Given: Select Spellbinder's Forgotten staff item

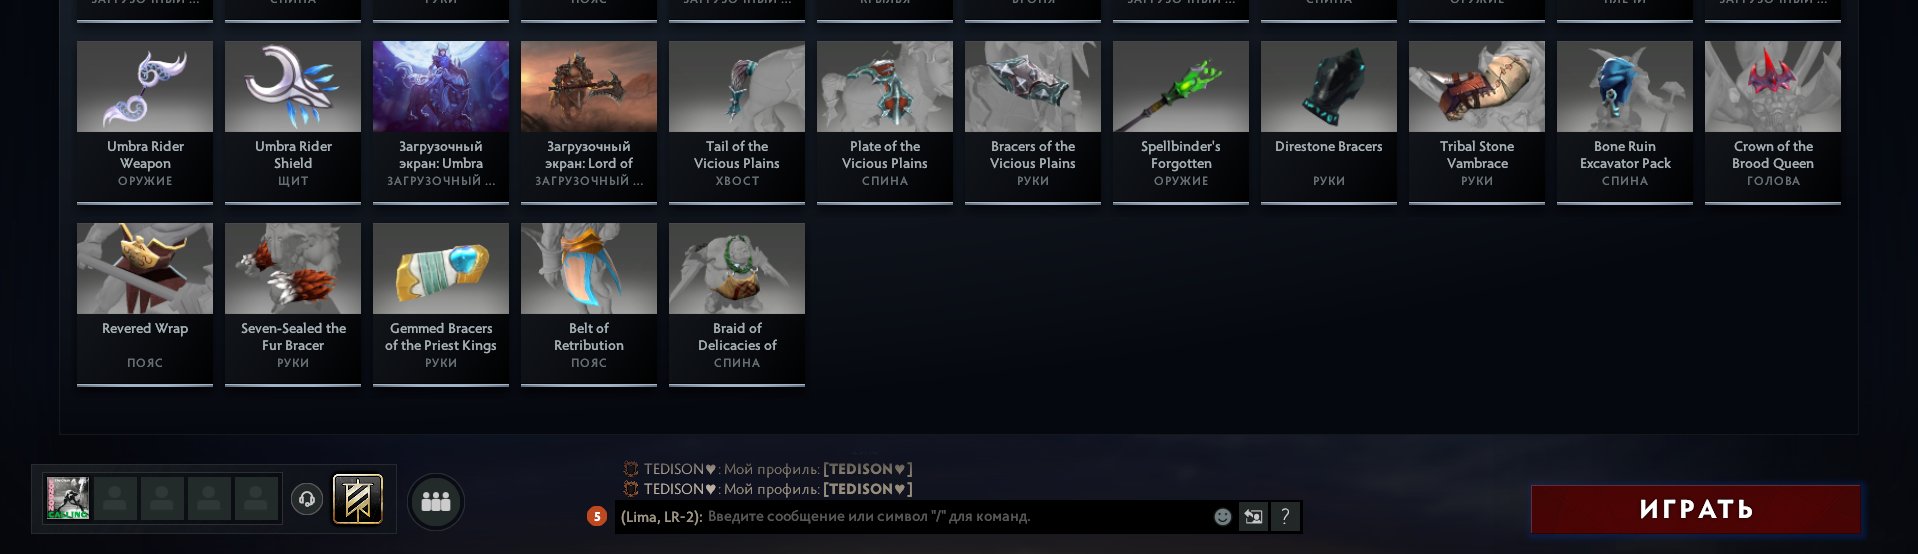Looking at the screenshot, I should [x=1181, y=122].
